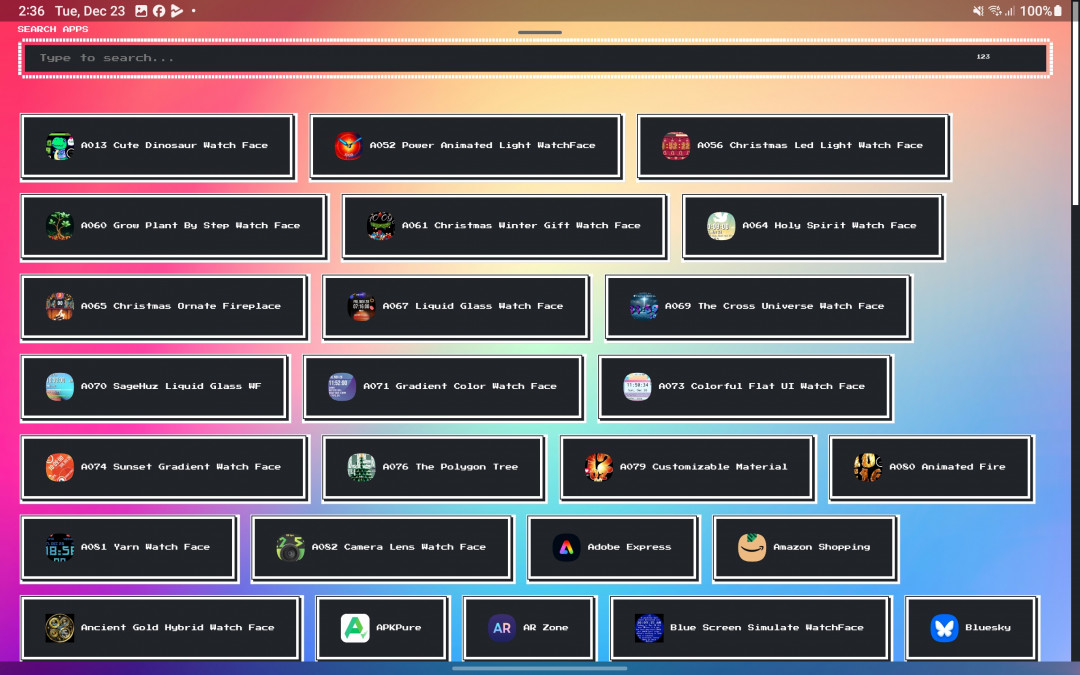Tap the battery indicator in status bar
Viewport: 1080px width, 675px height.
tap(1058, 11)
